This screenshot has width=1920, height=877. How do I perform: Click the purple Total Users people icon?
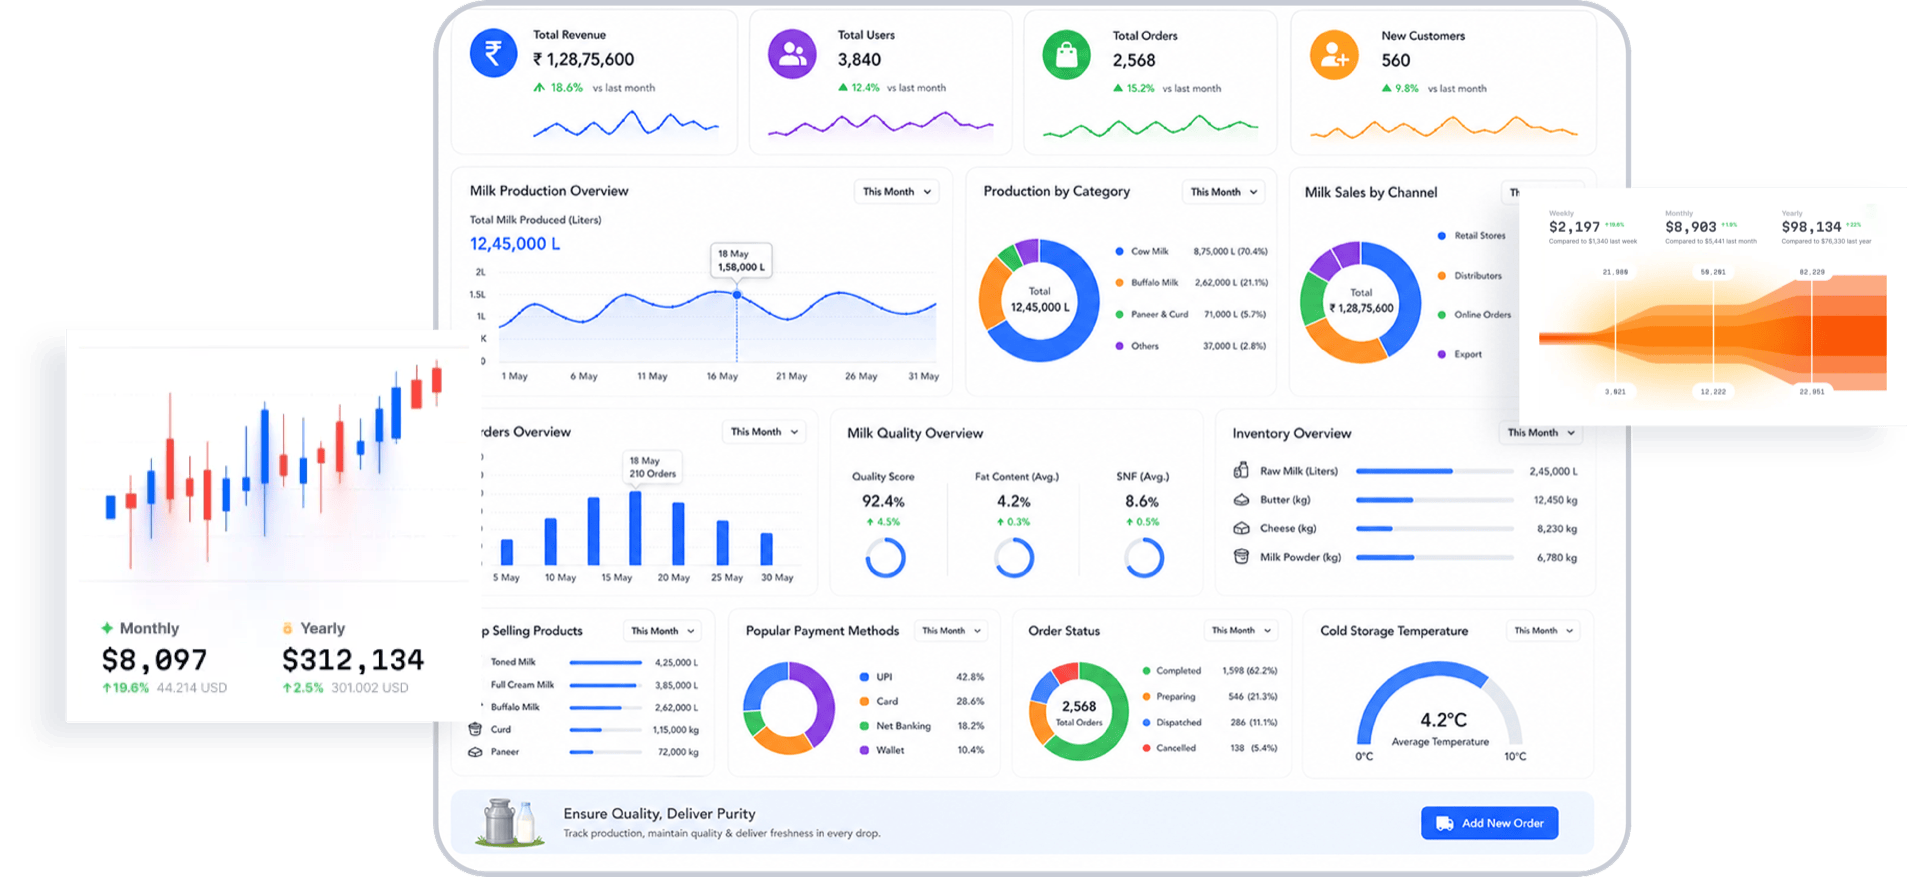[x=792, y=54]
